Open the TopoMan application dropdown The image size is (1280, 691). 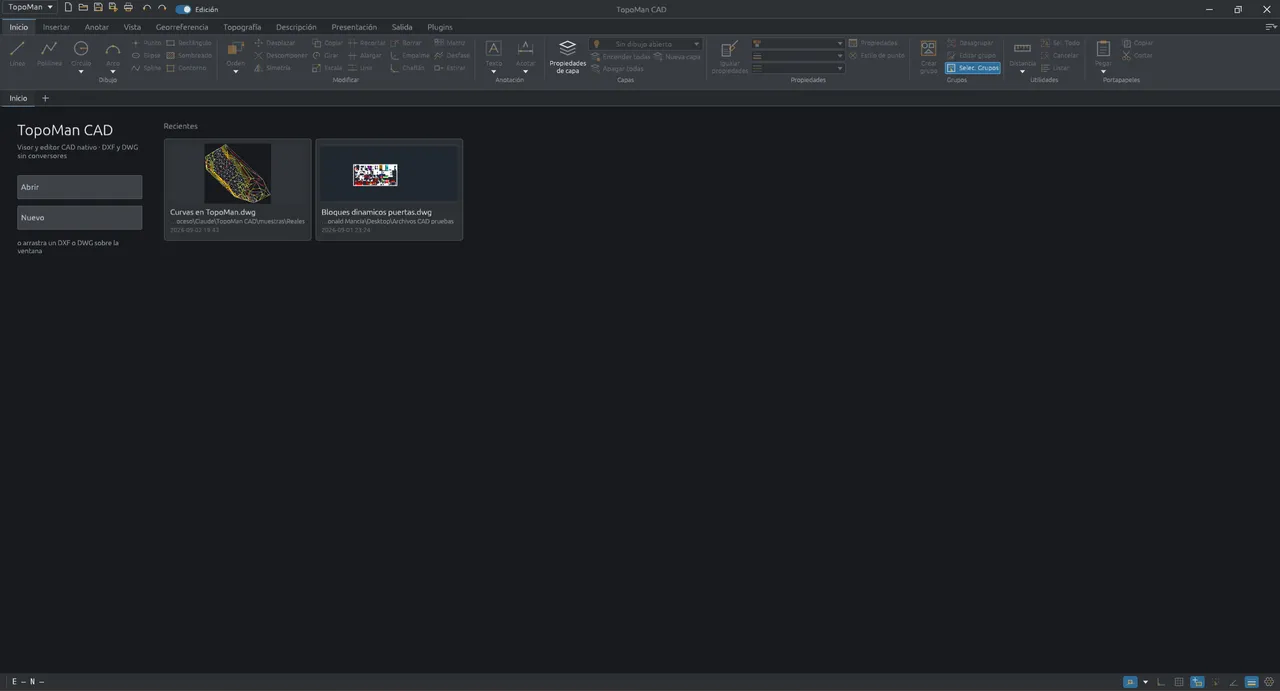[30, 7]
